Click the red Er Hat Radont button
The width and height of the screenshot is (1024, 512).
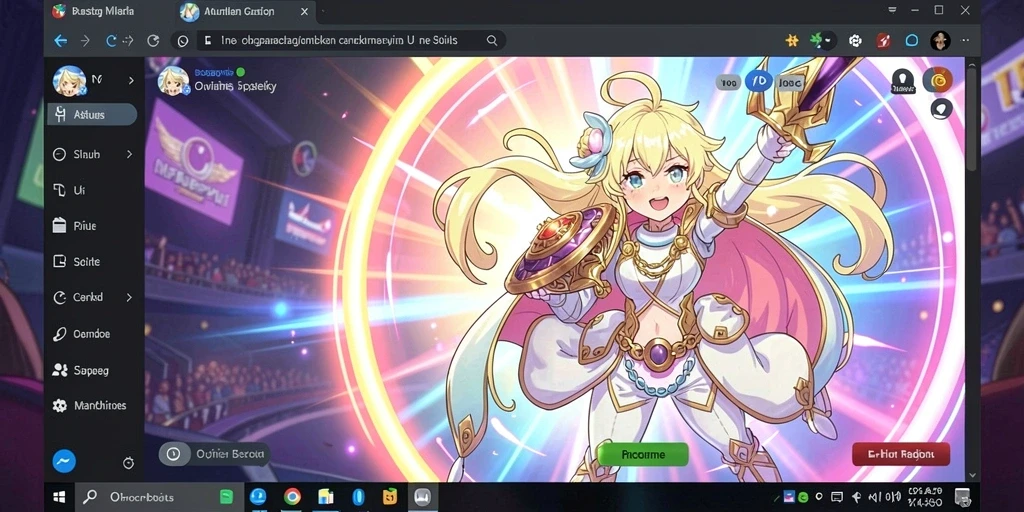click(x=901, y=454)
